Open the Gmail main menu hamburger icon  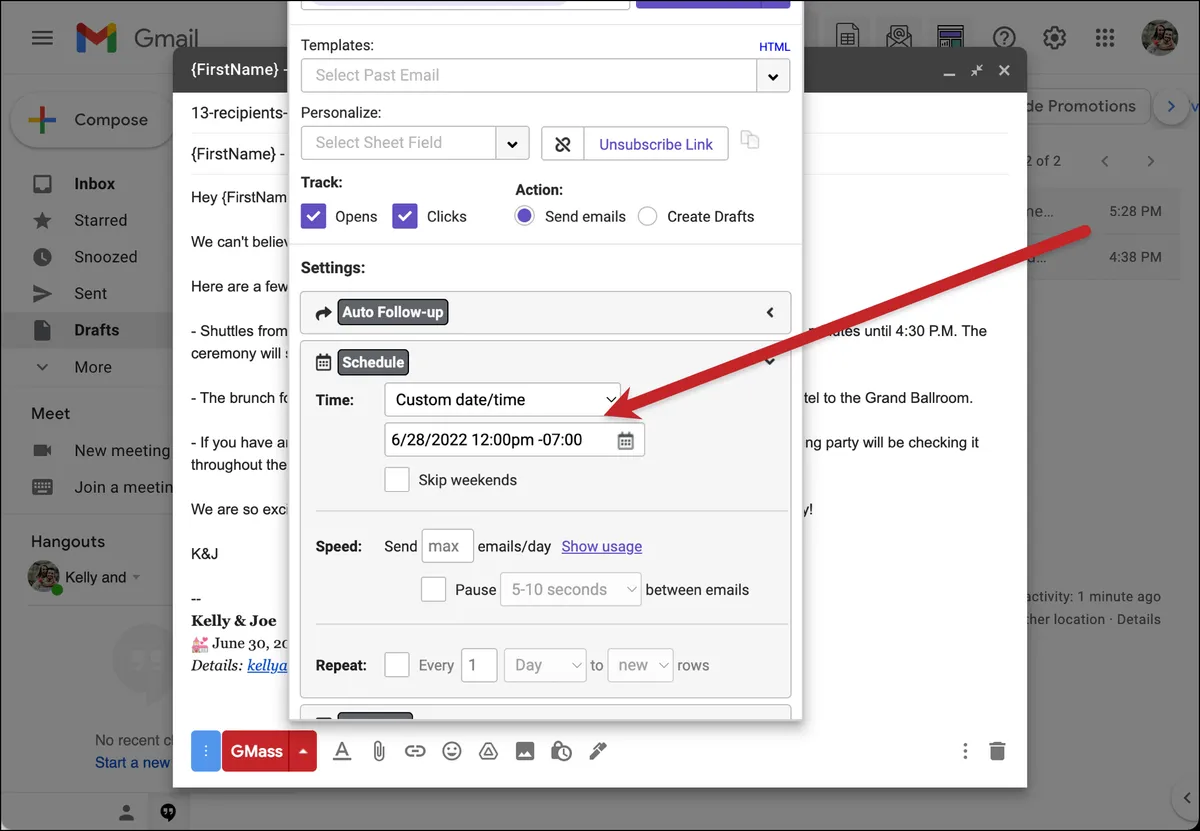[42, 38]
